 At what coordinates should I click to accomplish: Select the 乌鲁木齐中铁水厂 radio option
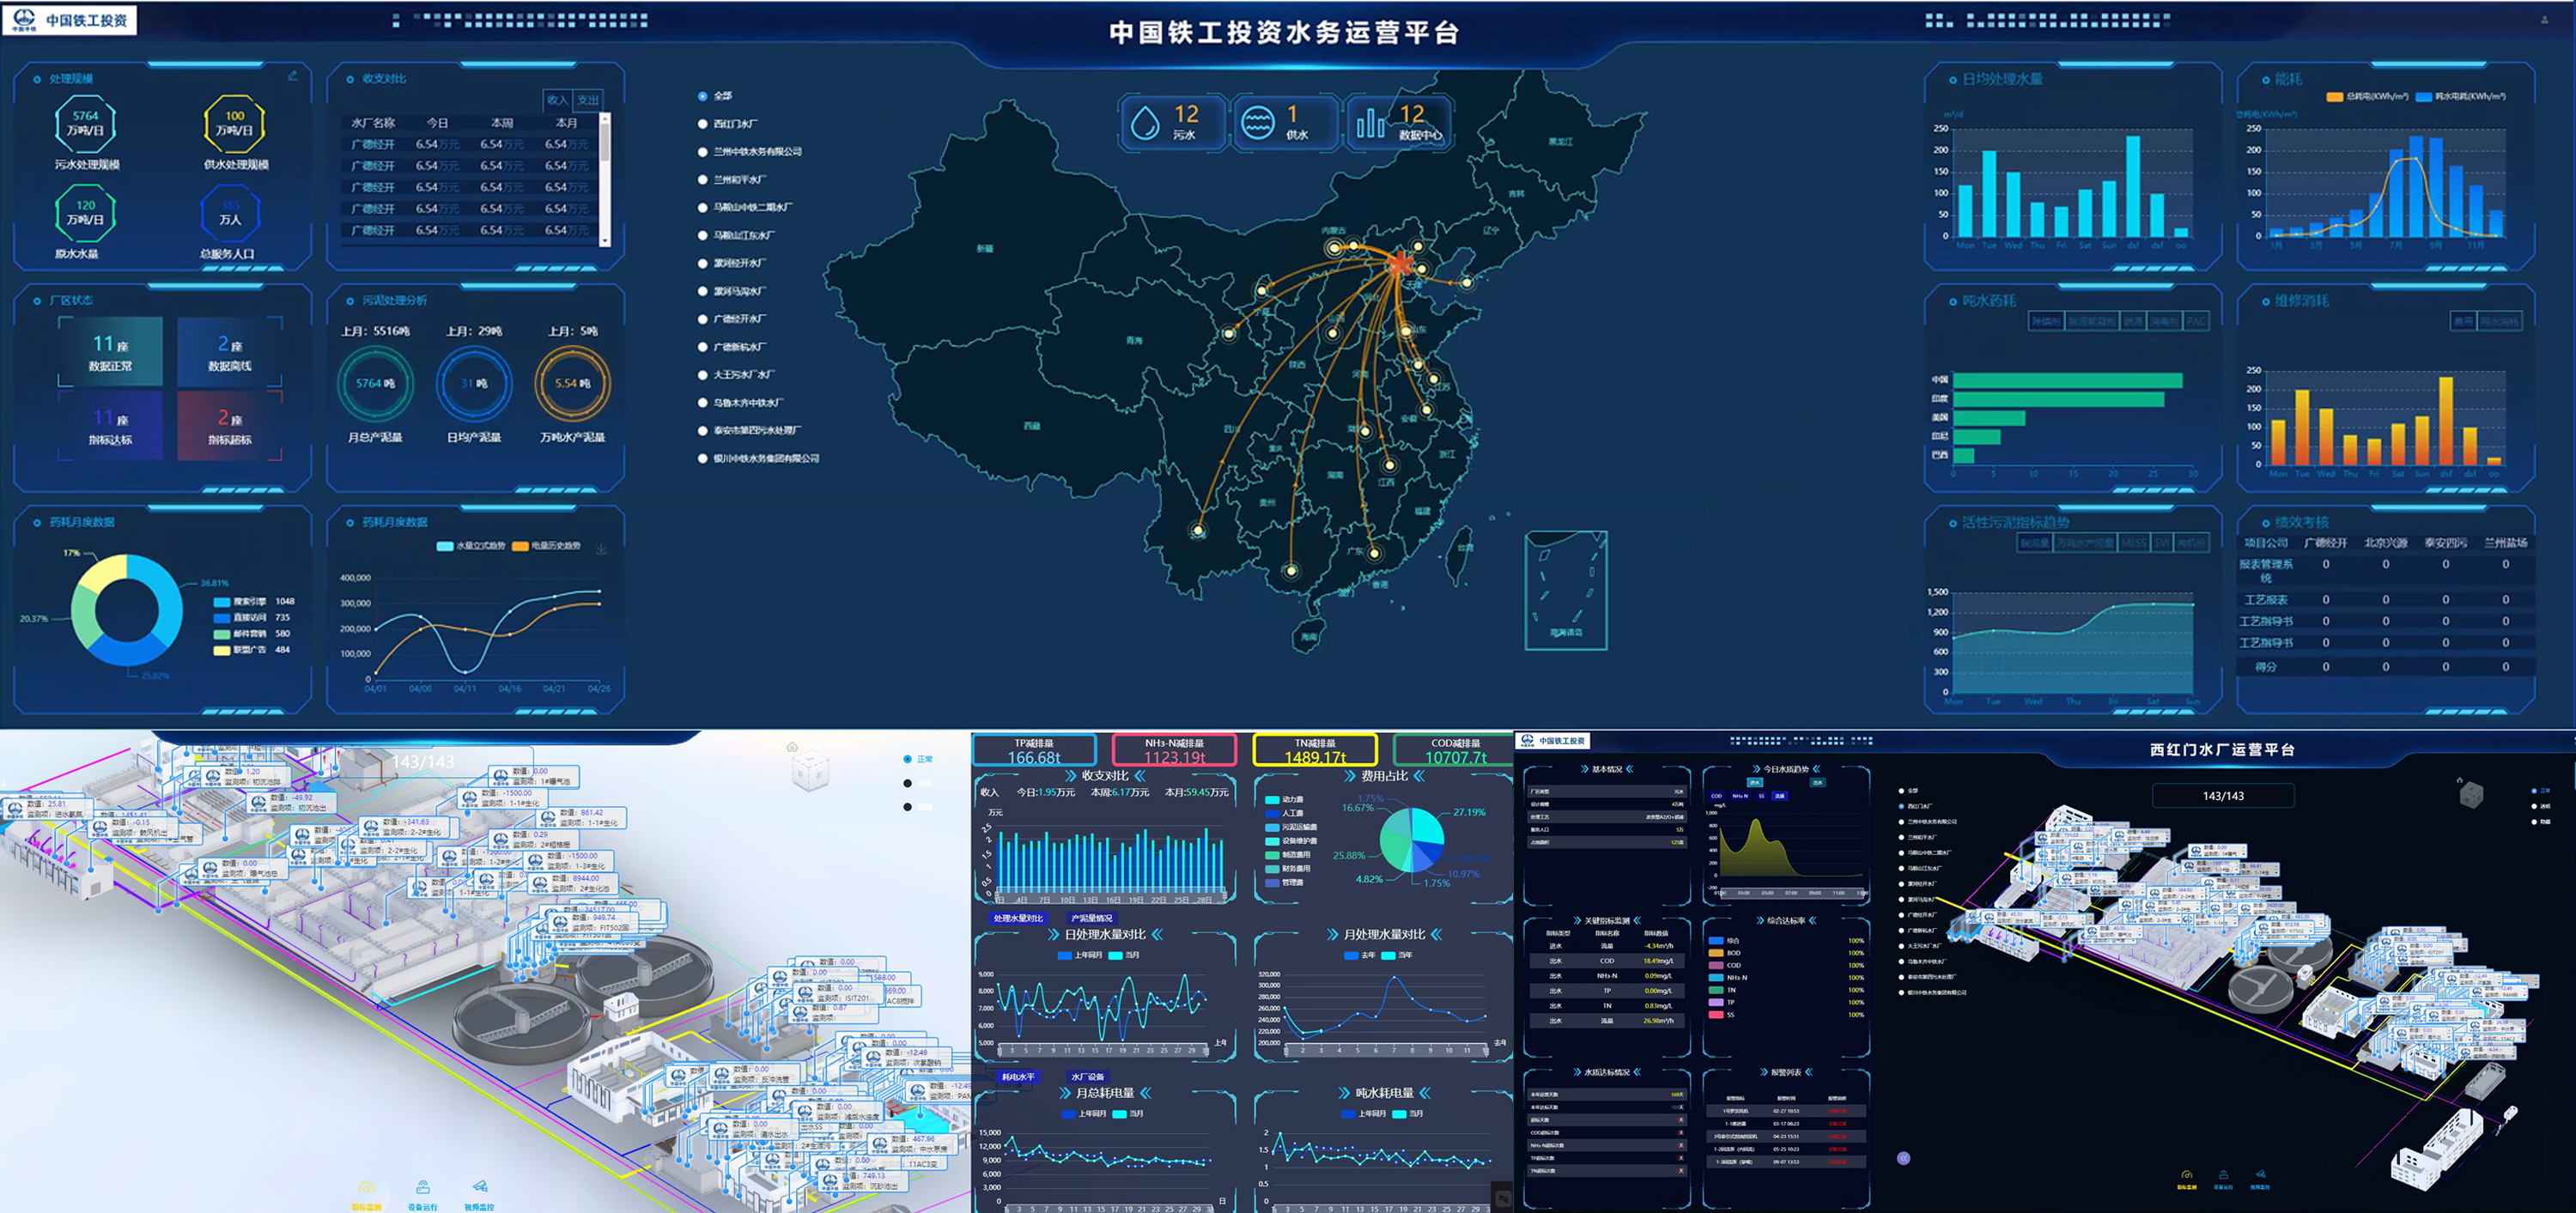(x=703, y=403)
